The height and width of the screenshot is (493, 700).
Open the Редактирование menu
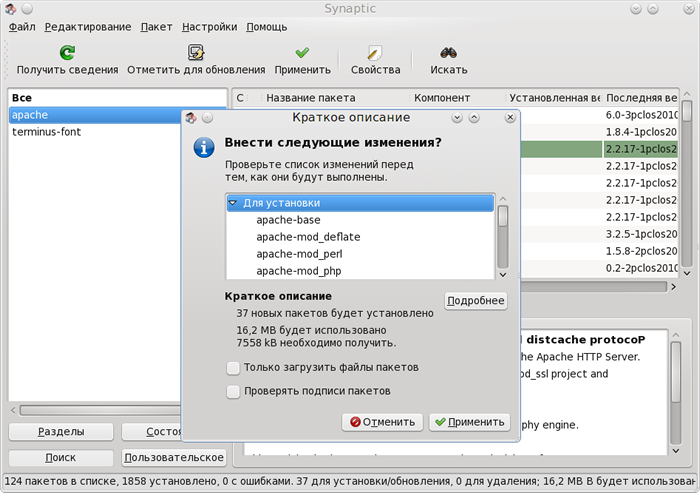pyautogui.click(x=88, y=27)
